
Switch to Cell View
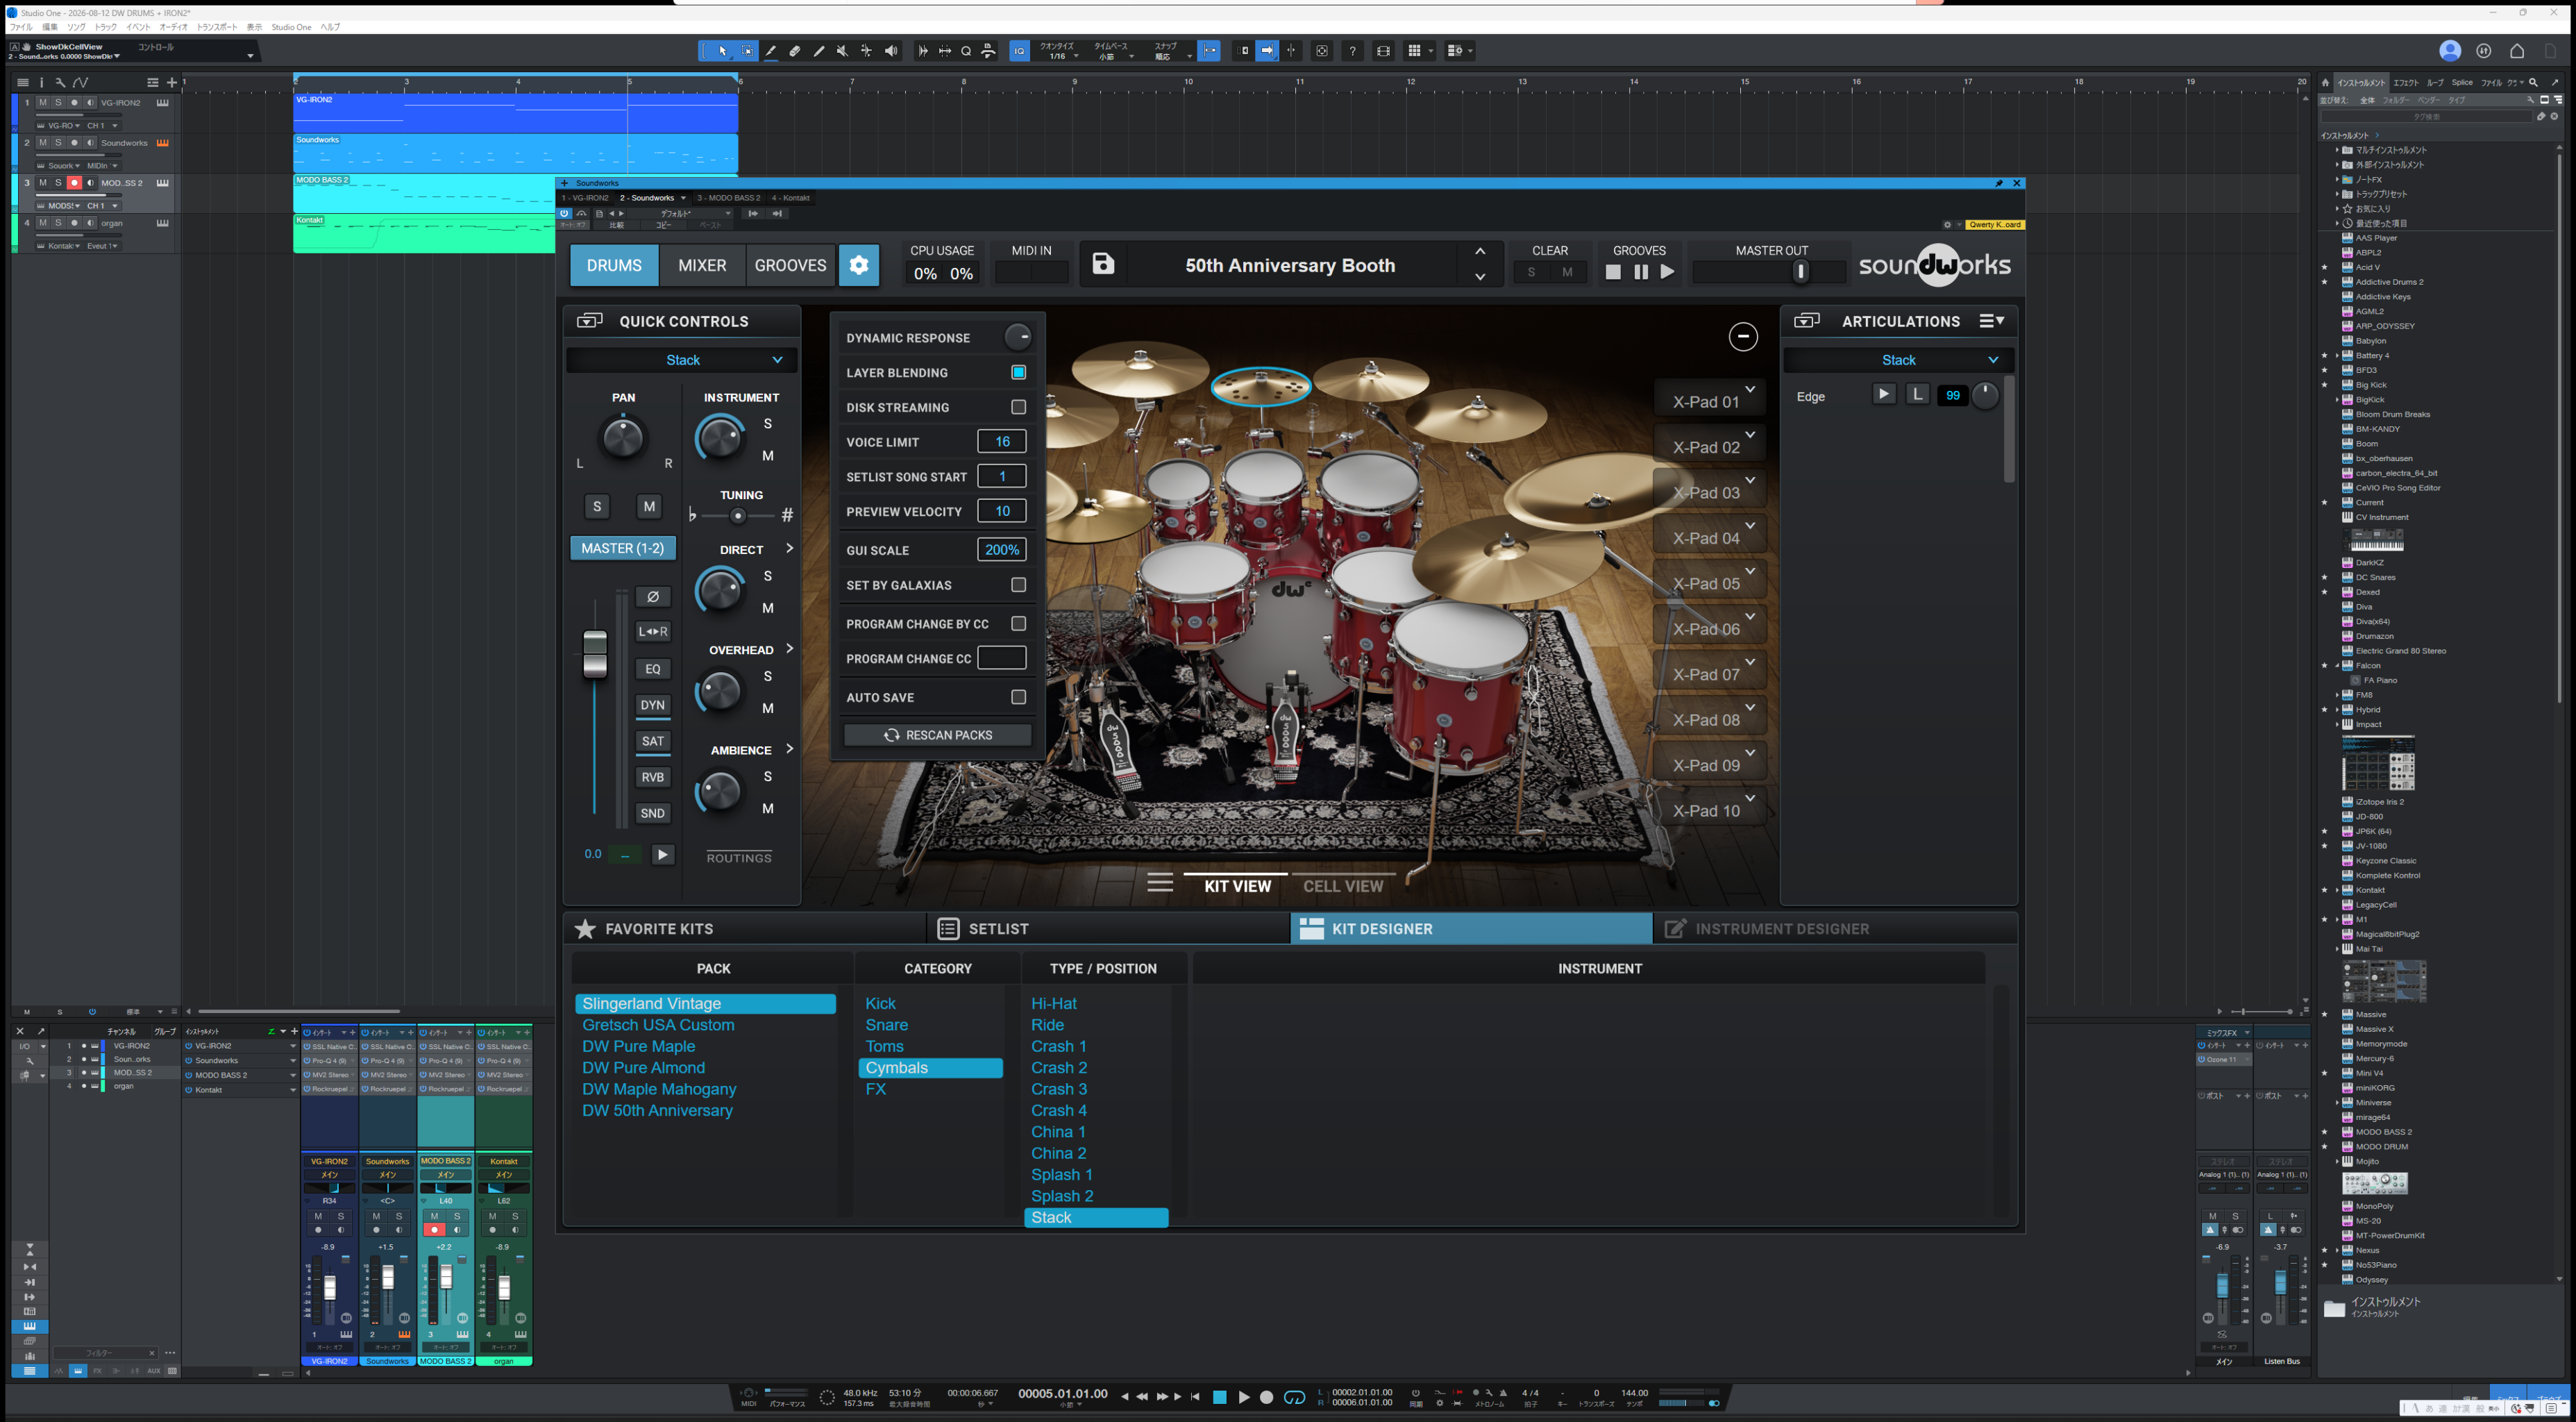[x=1343, y=886]
